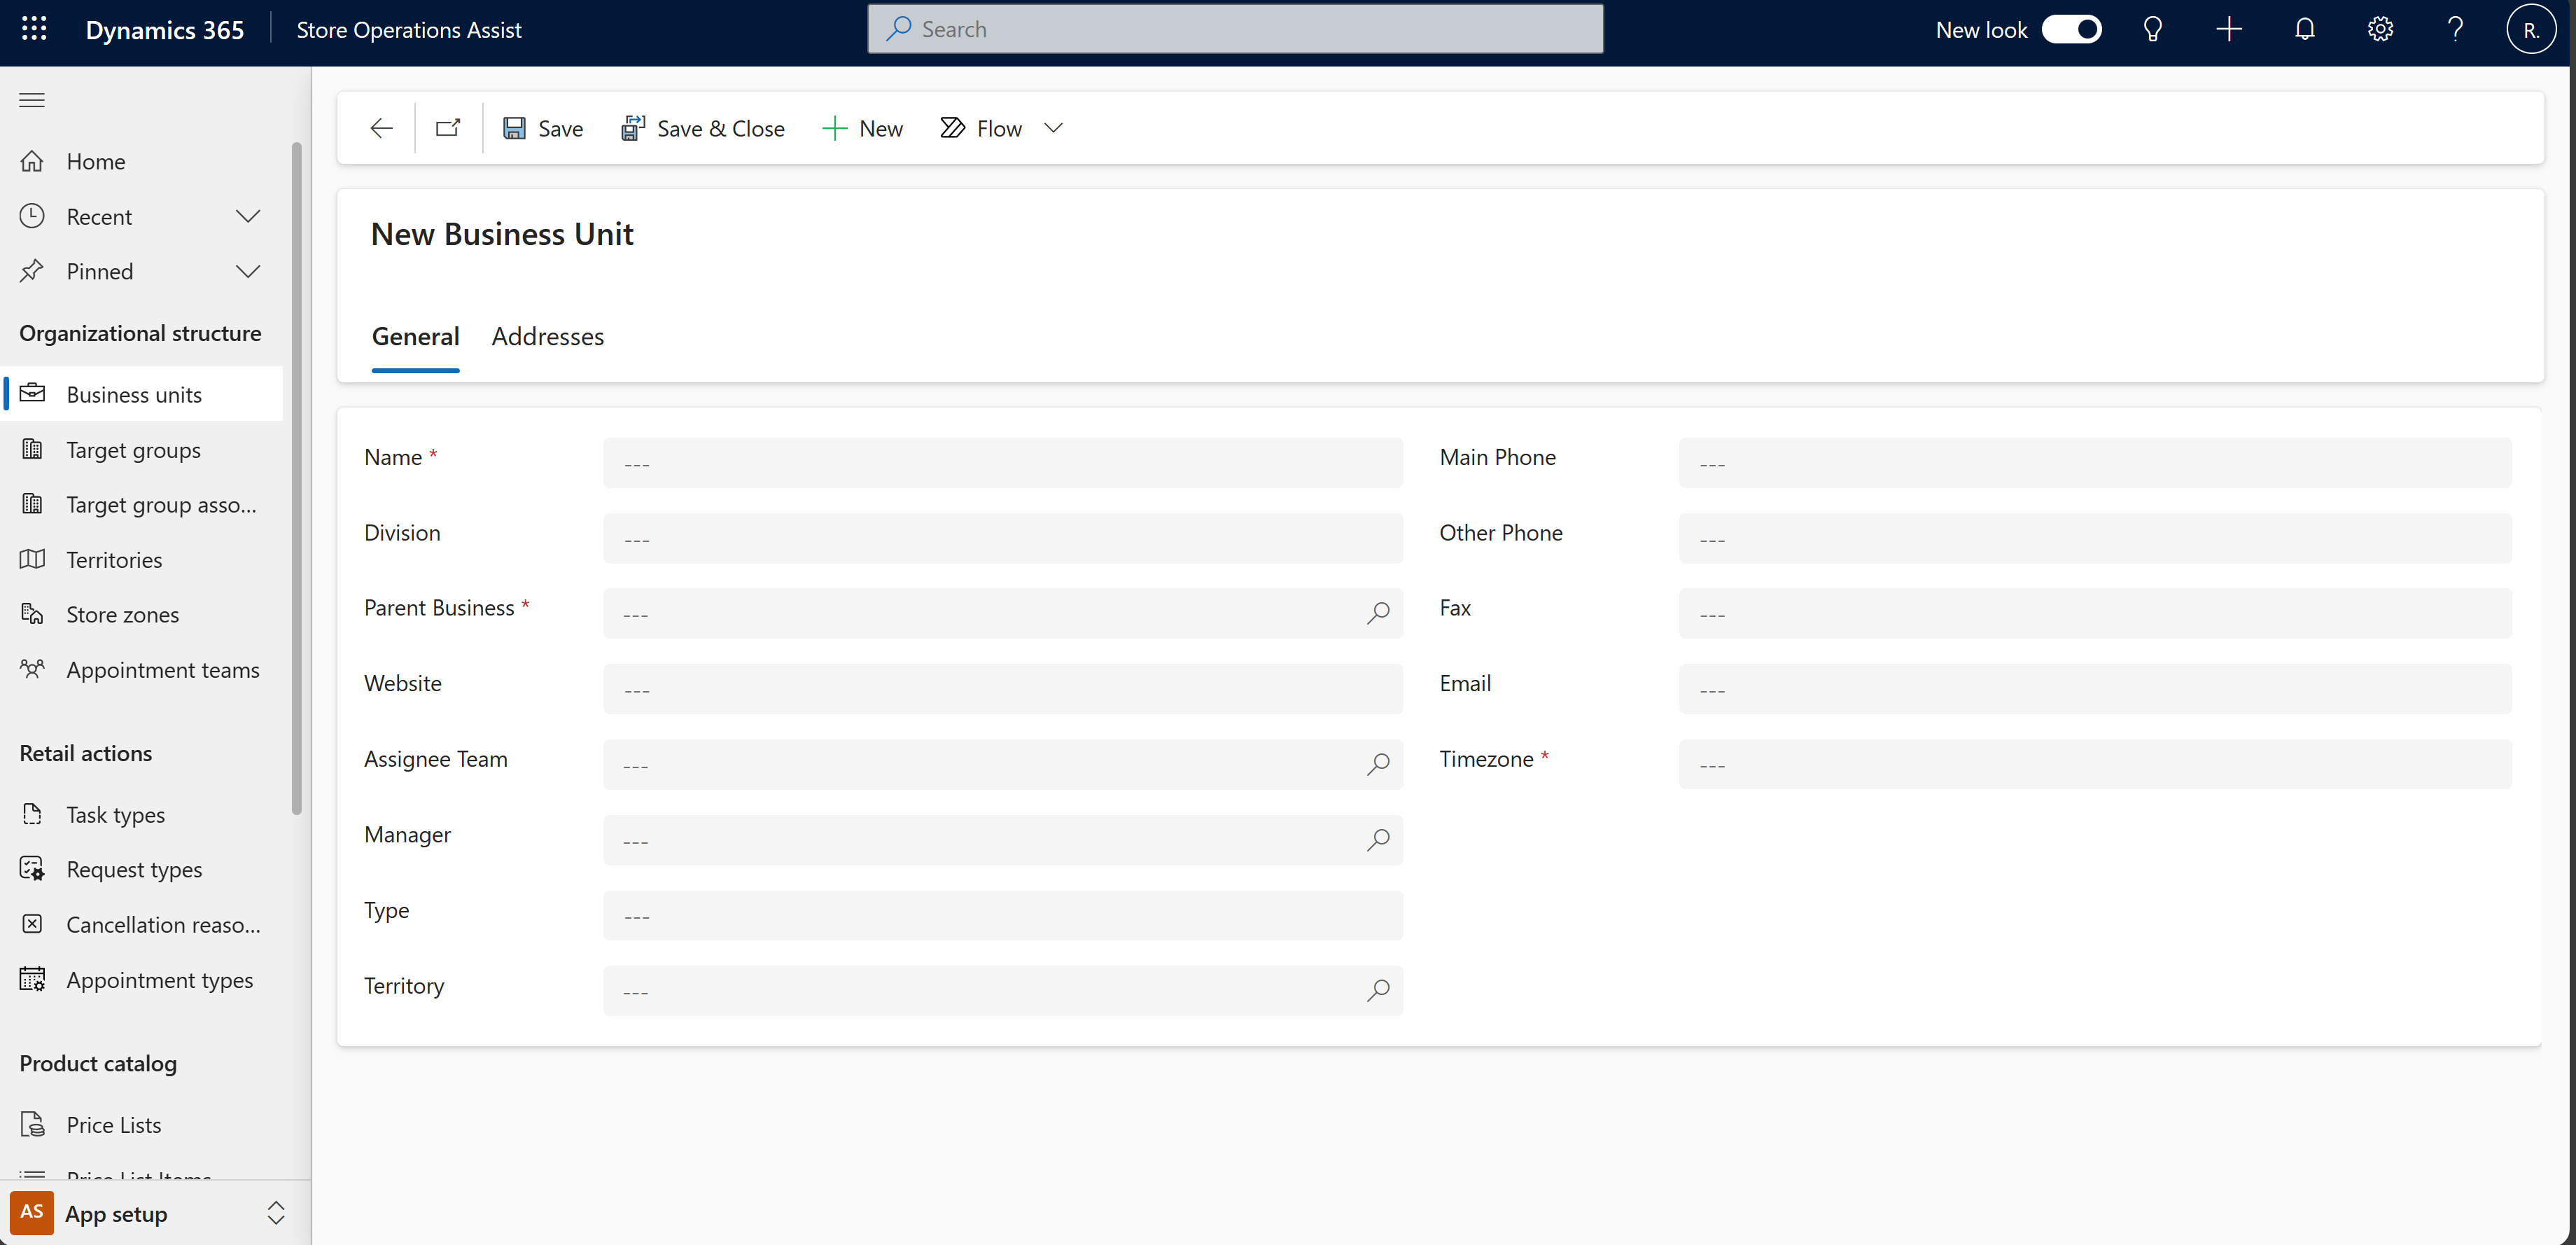Click the Save & Close icon
Screen dimensions: 2576x1245
(633, 127)
